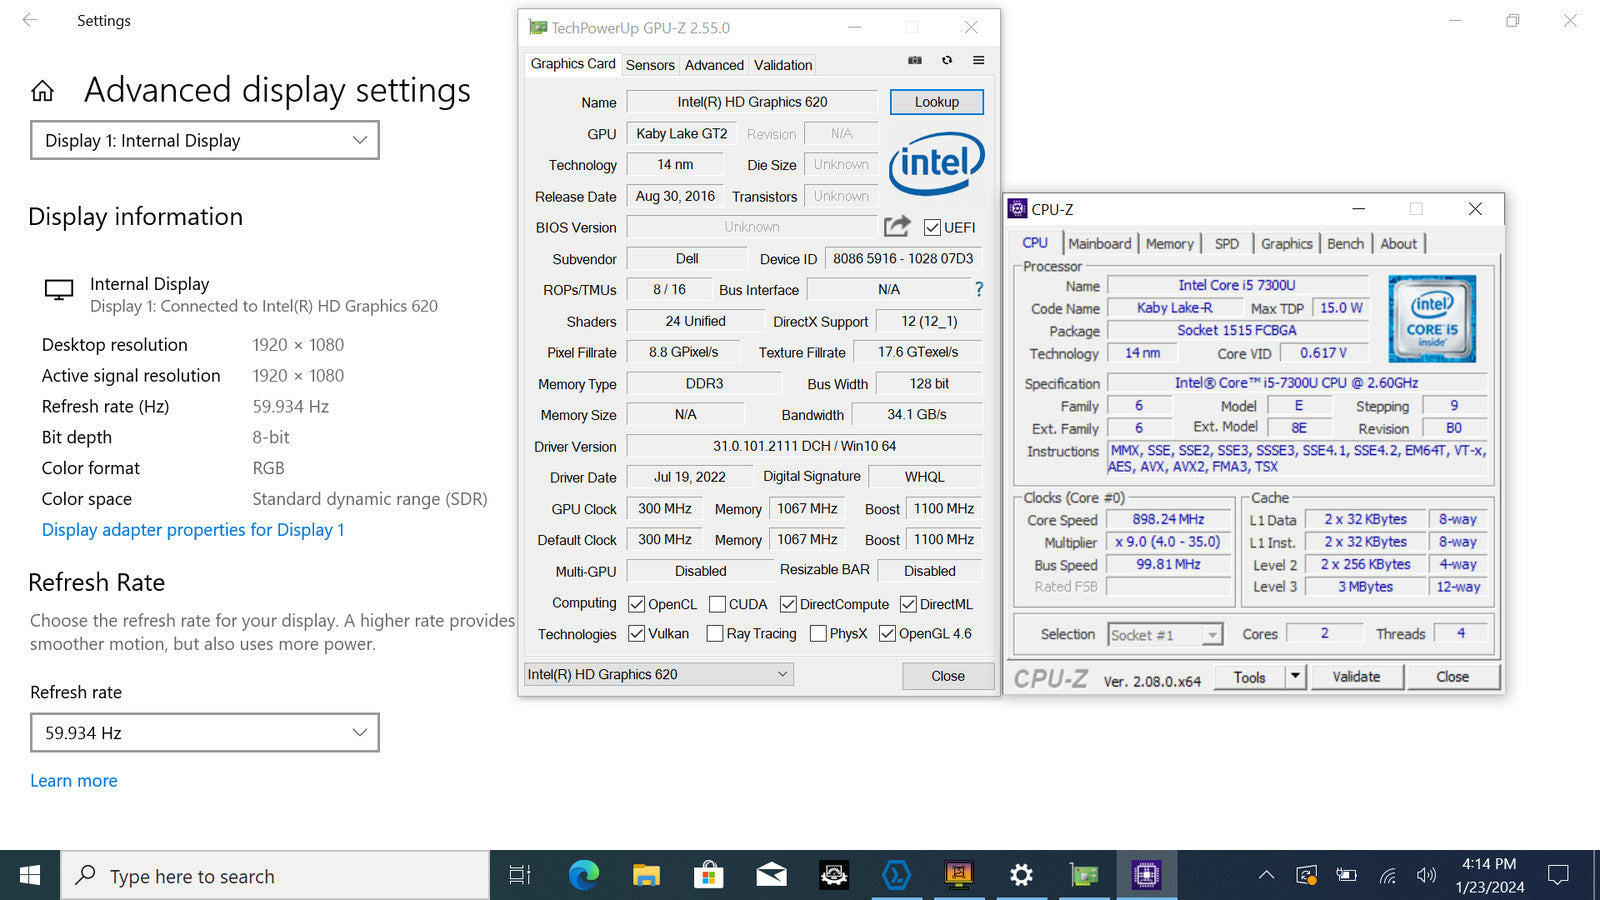Click the Settings home icon
This screenshot has height=900, width=1600.
pos(42,92)
